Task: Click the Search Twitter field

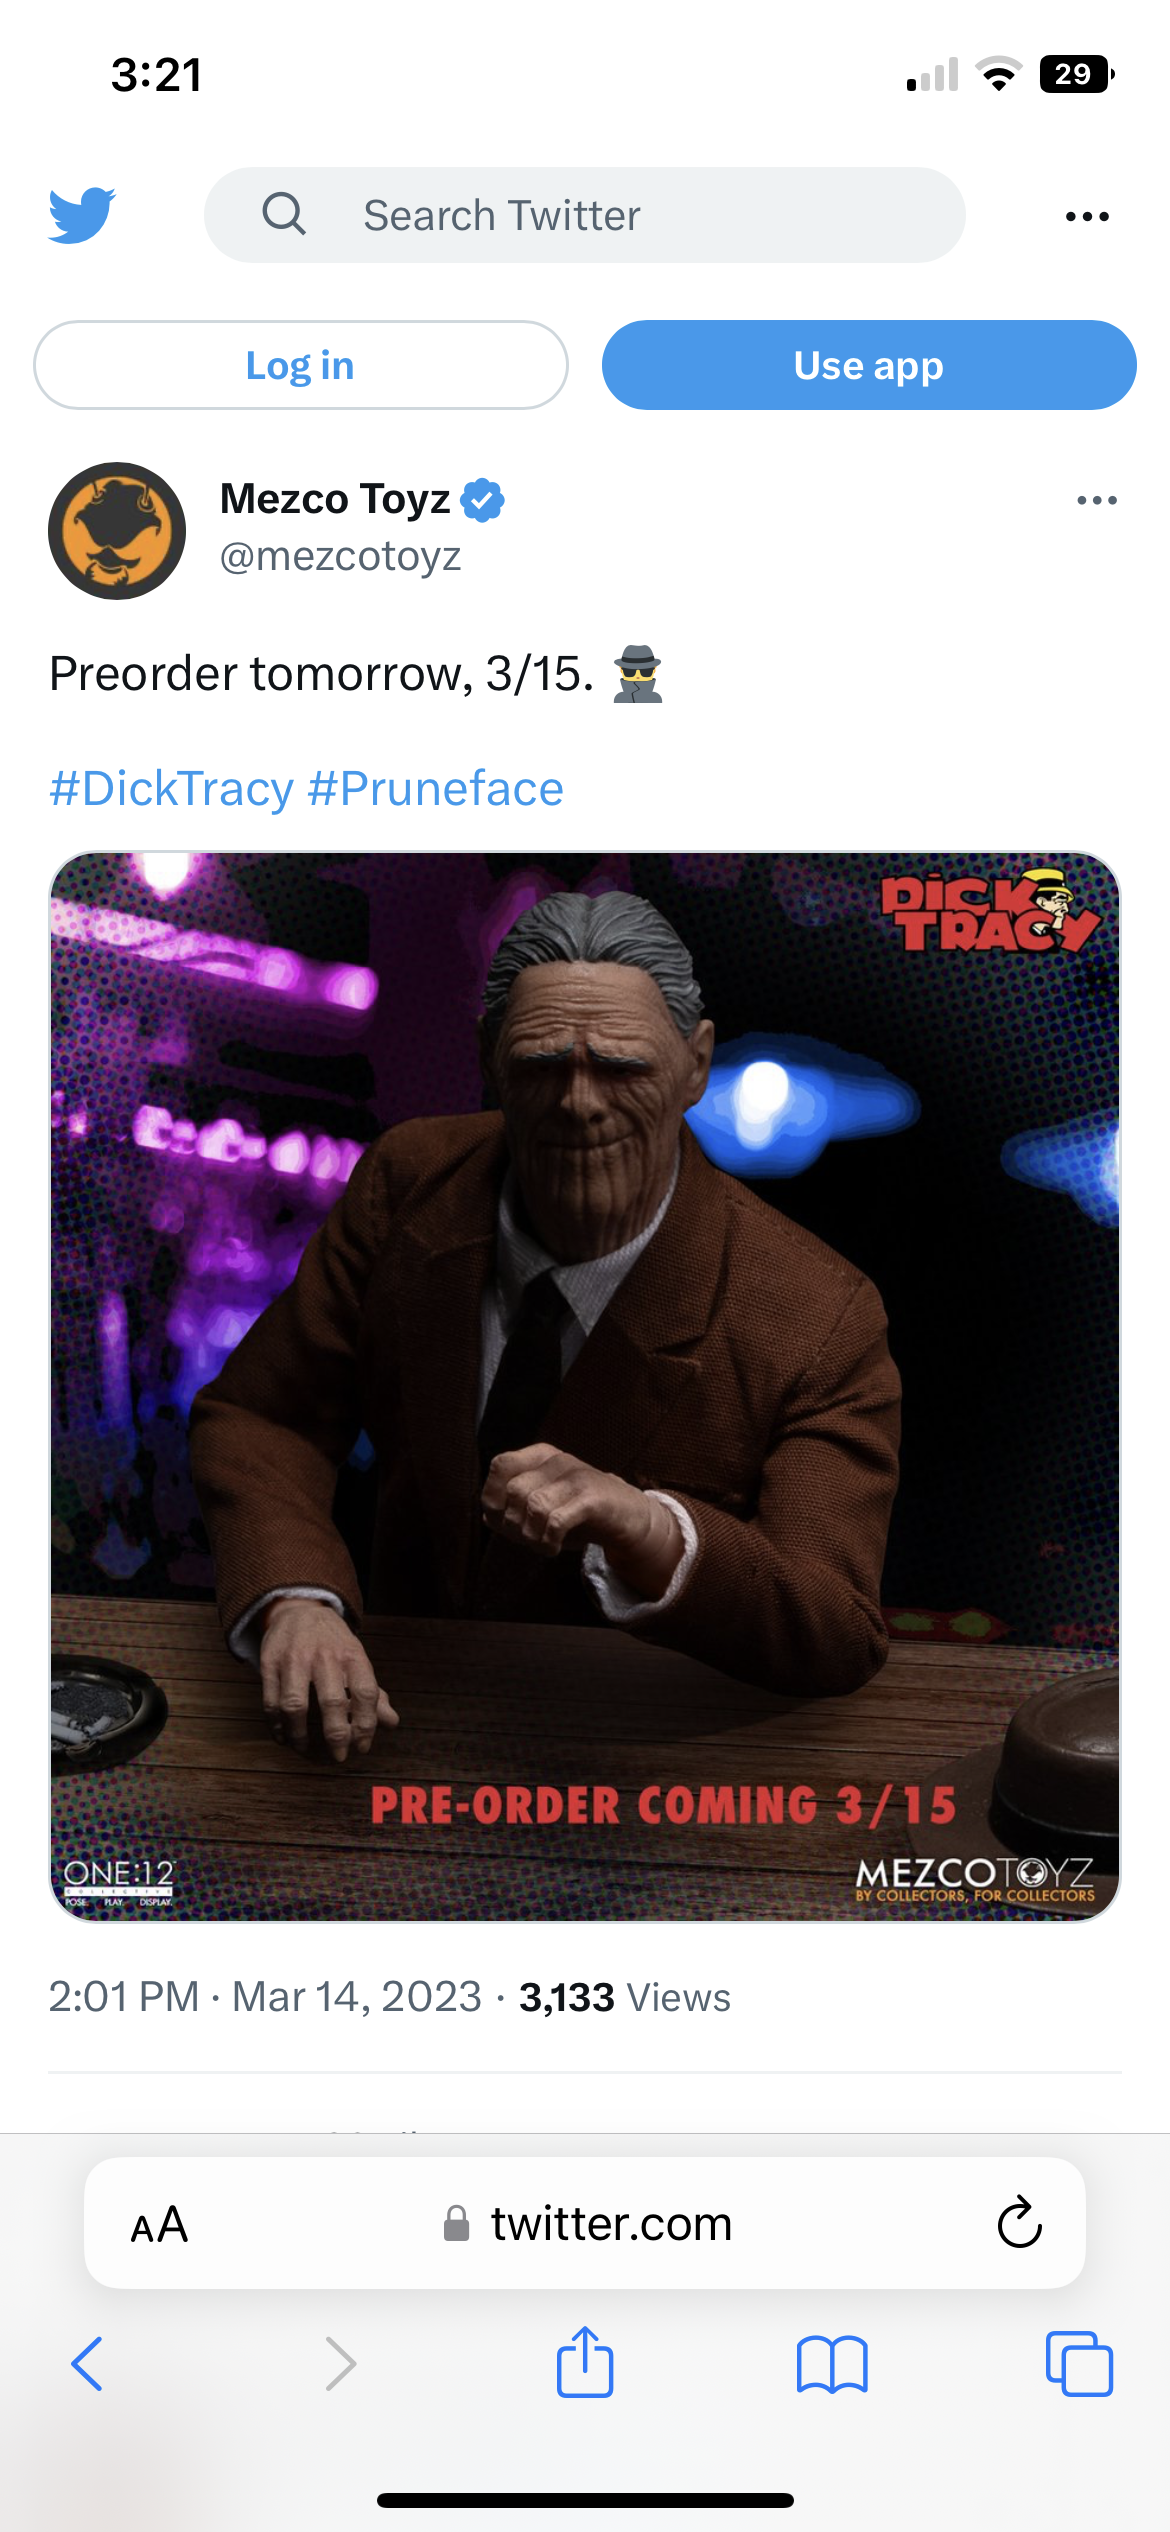Action: click(585, 215)
